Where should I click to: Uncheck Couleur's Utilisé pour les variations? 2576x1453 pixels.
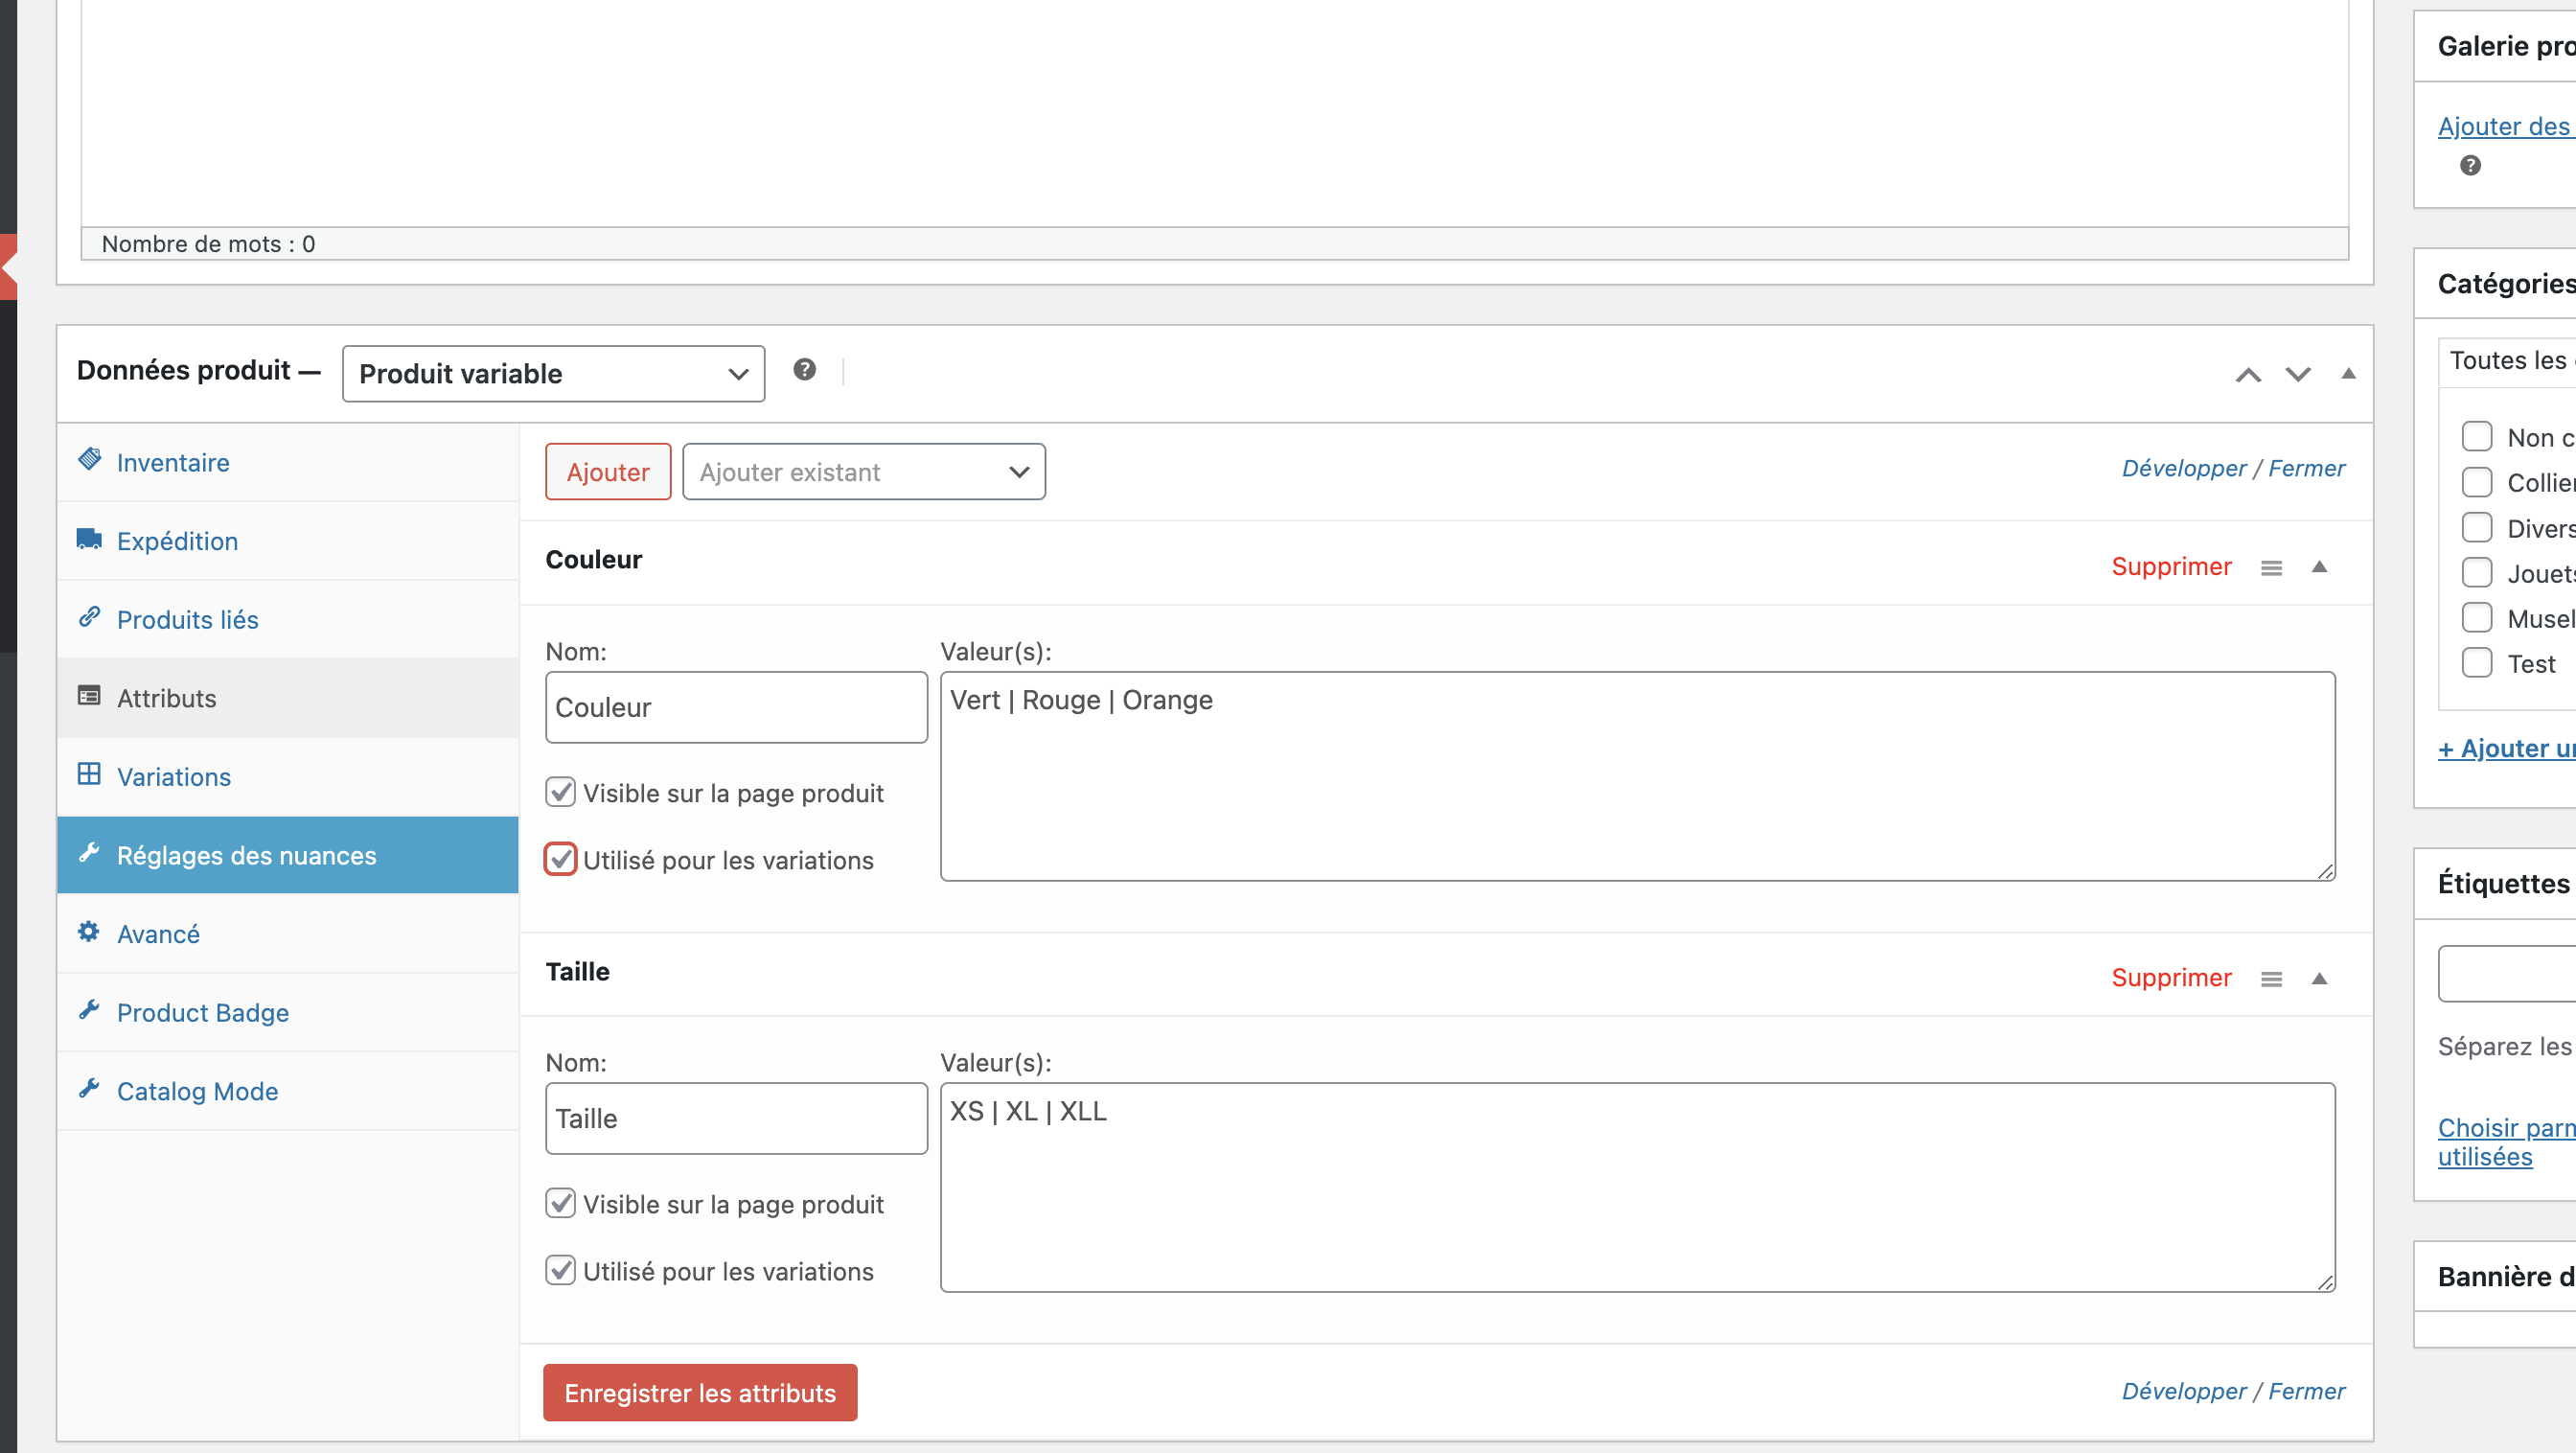561,859
